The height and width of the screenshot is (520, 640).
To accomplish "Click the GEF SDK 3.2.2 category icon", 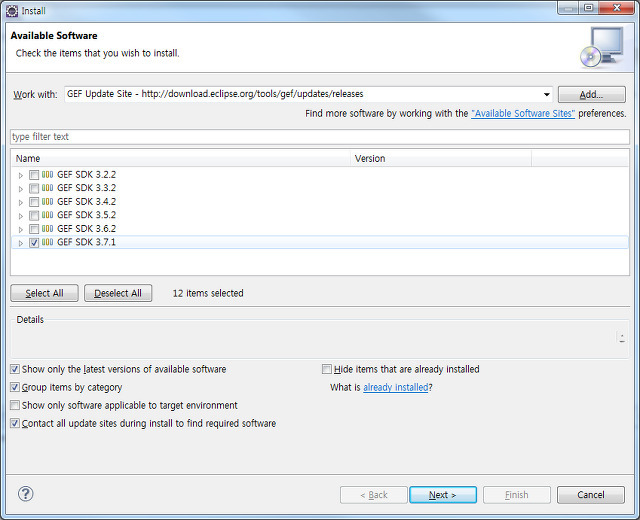I will (x=47, y=175).
